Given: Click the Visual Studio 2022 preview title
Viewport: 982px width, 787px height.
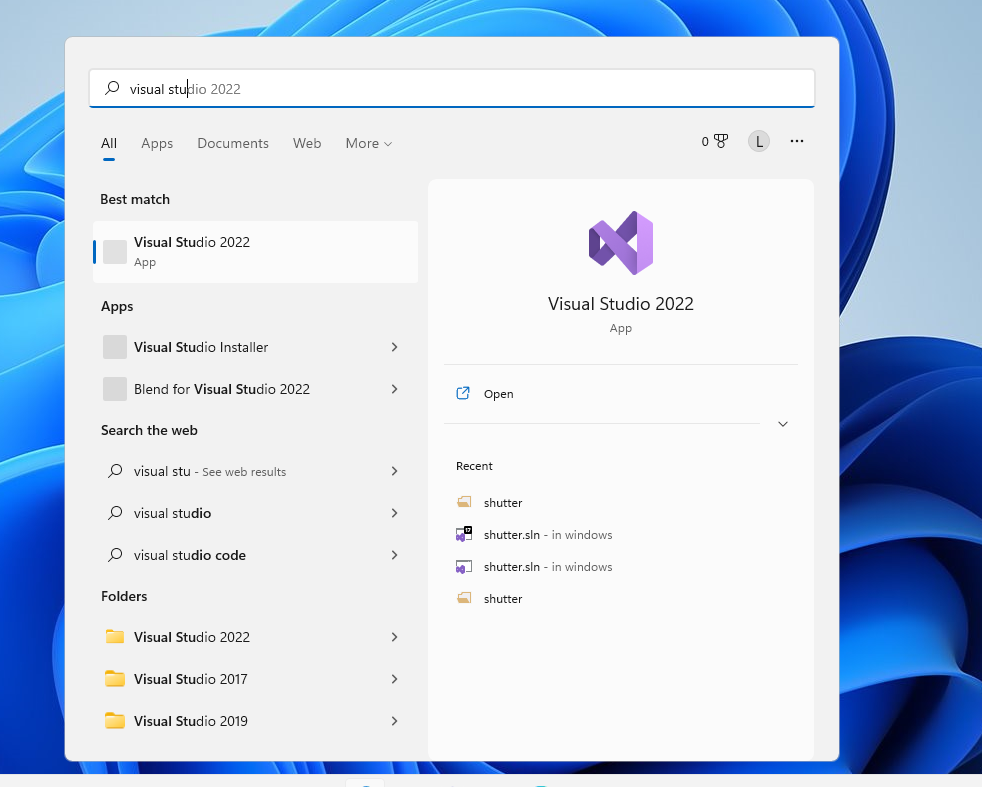Looking at the screenshot, I should click(621, 304).
